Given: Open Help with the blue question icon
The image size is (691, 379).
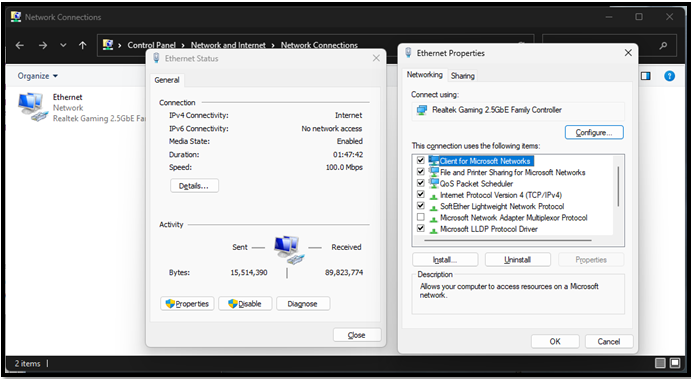Looking at the screenshot, I should click(x=669, y=76).
